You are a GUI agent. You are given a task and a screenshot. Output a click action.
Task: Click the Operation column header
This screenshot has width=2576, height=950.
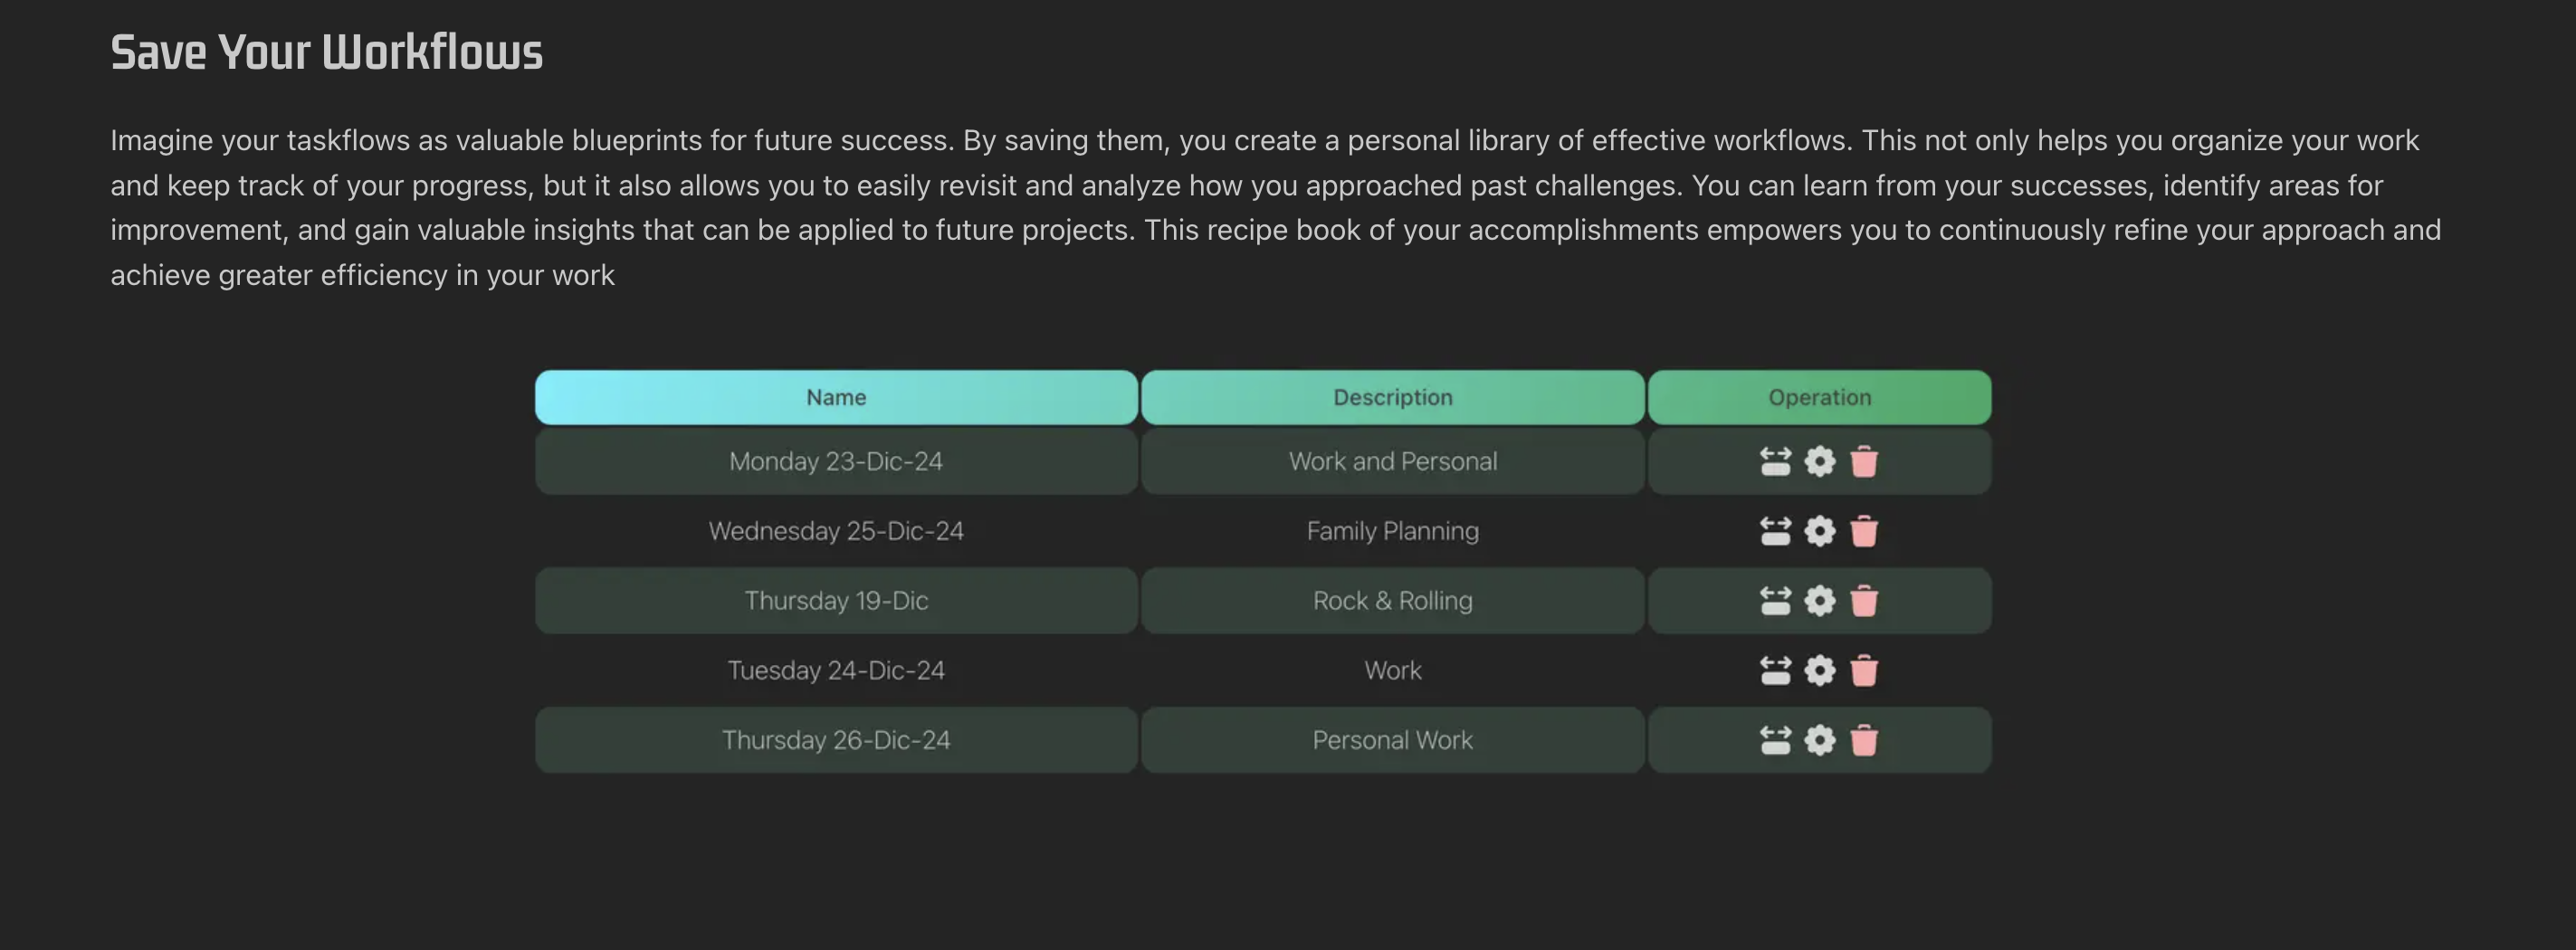click(x=1819, y=397)
